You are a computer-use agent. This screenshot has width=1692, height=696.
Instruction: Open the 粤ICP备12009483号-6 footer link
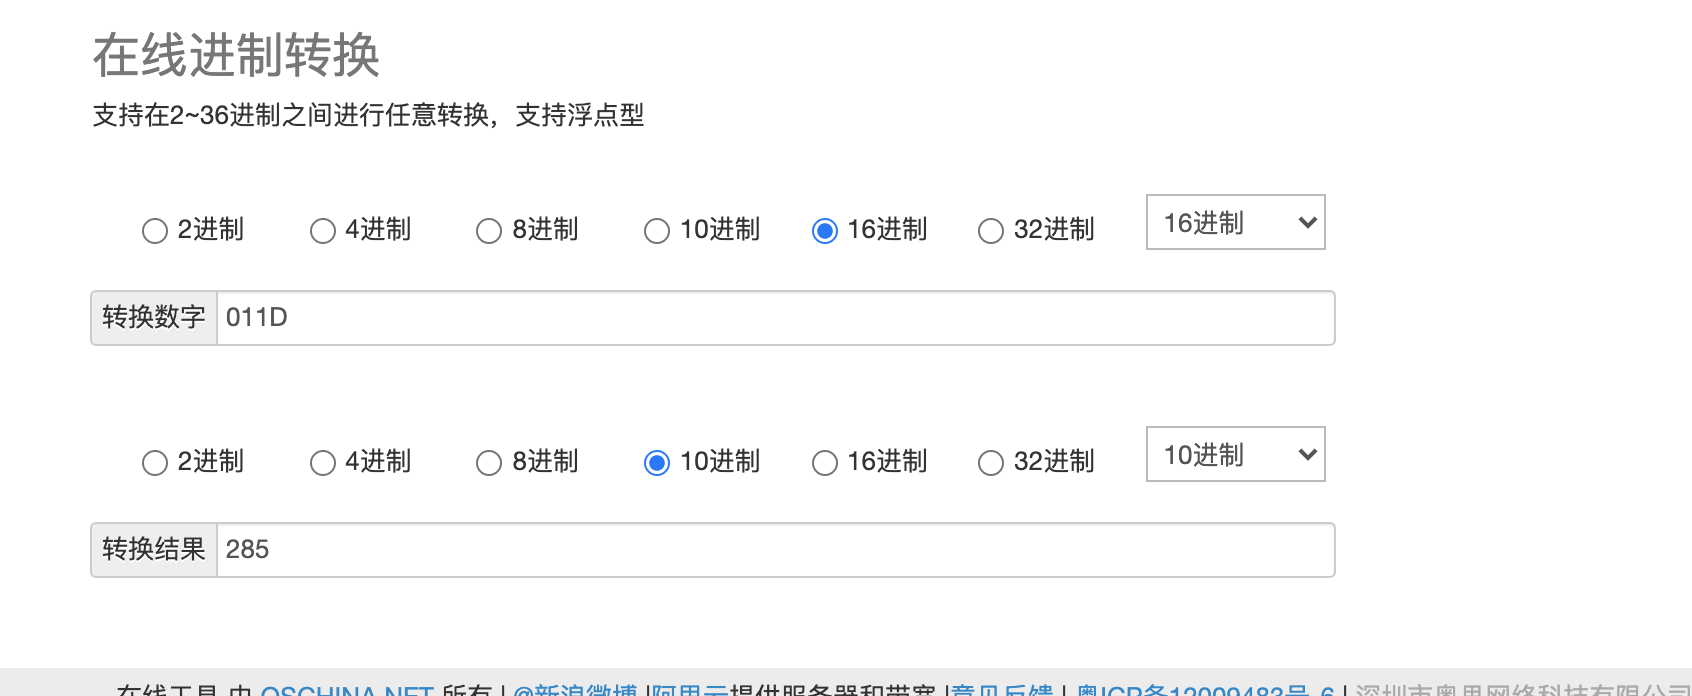(1205, 690)
